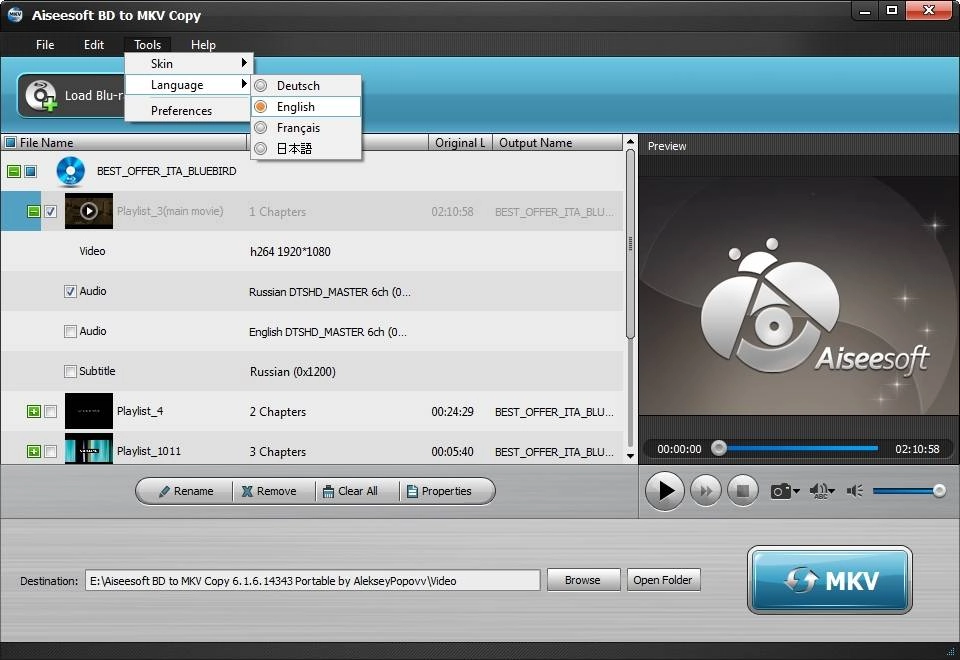This screenshot has width=960, height=660.
Task: Take a snapshot with the camera icon
Action: pyautogui.click(x=780, y=491)
